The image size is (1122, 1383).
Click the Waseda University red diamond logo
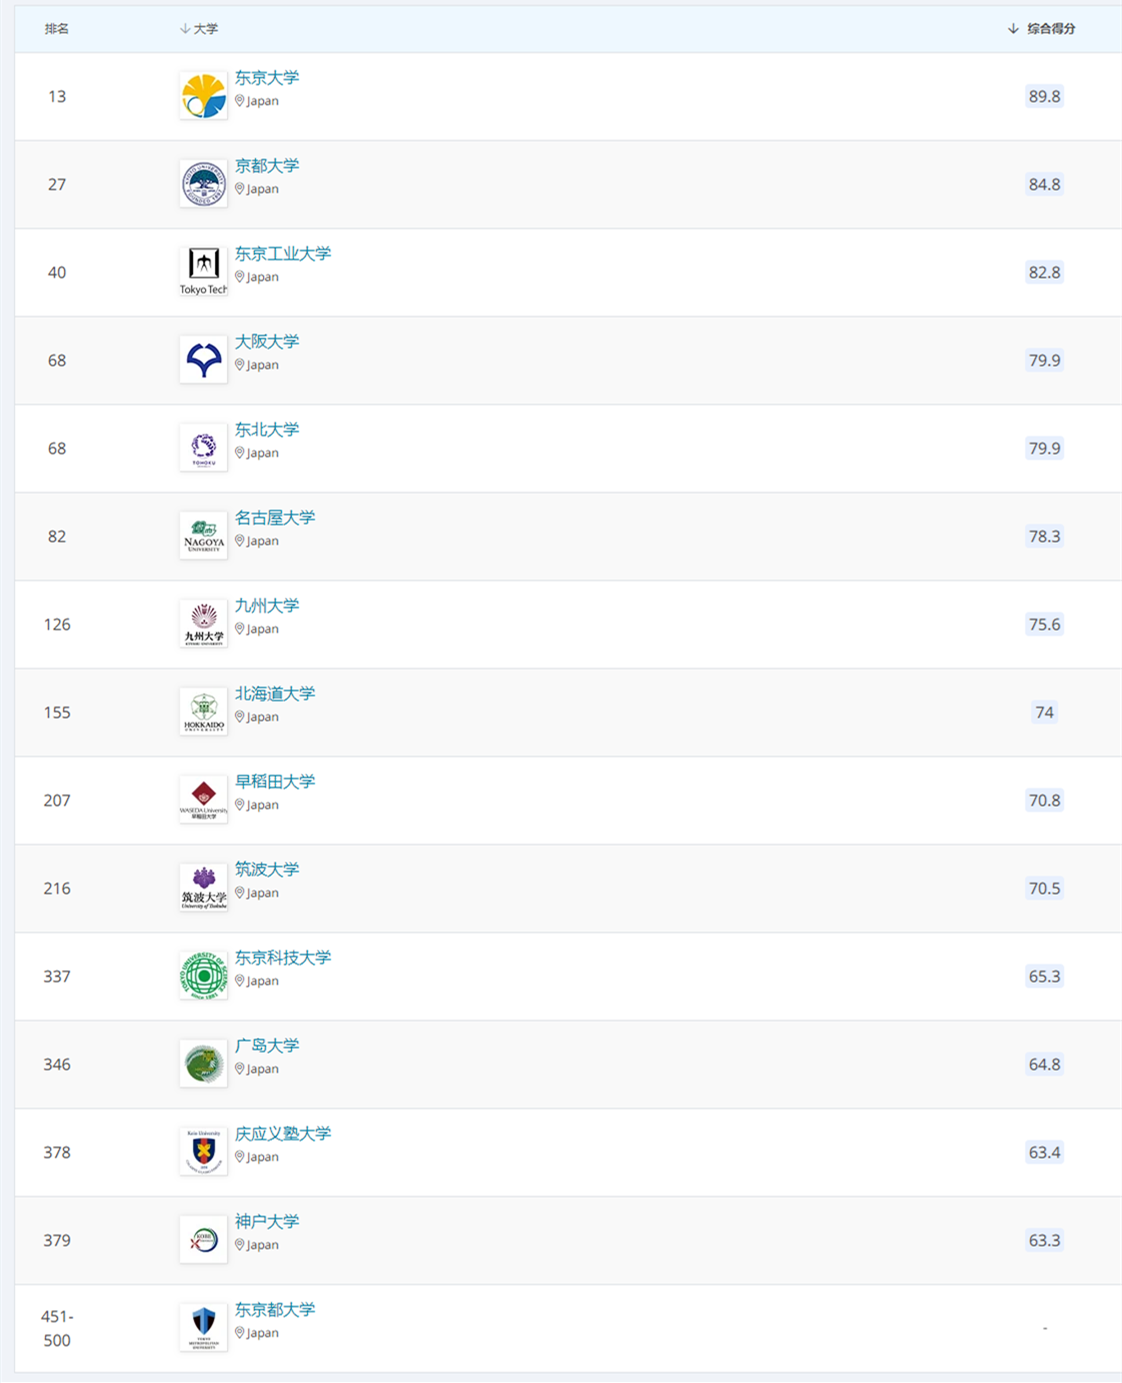pyautogui.click(x=203, y=800)
